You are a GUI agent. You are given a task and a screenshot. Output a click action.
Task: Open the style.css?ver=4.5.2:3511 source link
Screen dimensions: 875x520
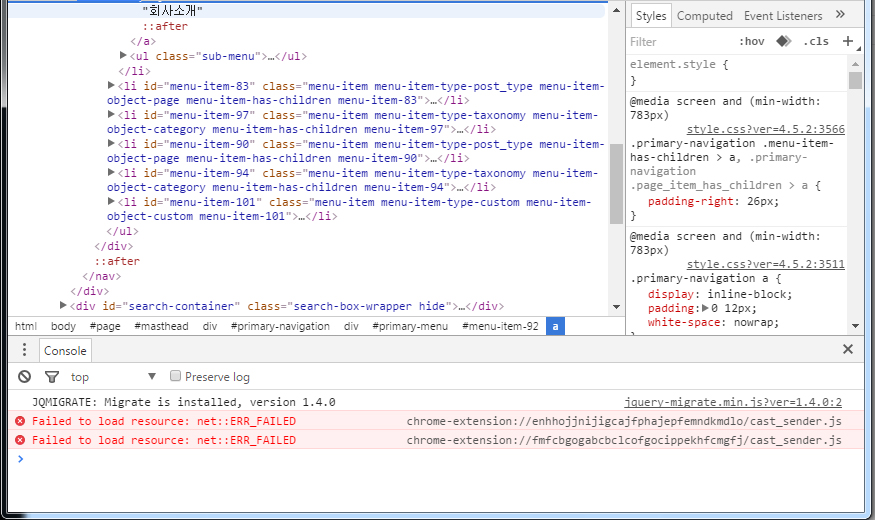[x=766, y=264]
